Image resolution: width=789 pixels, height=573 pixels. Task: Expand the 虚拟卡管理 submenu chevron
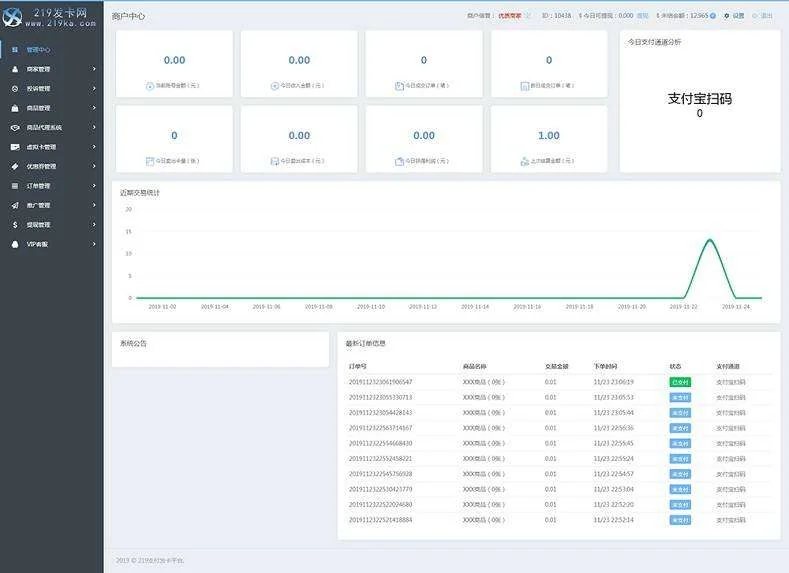tap(94, 147)
